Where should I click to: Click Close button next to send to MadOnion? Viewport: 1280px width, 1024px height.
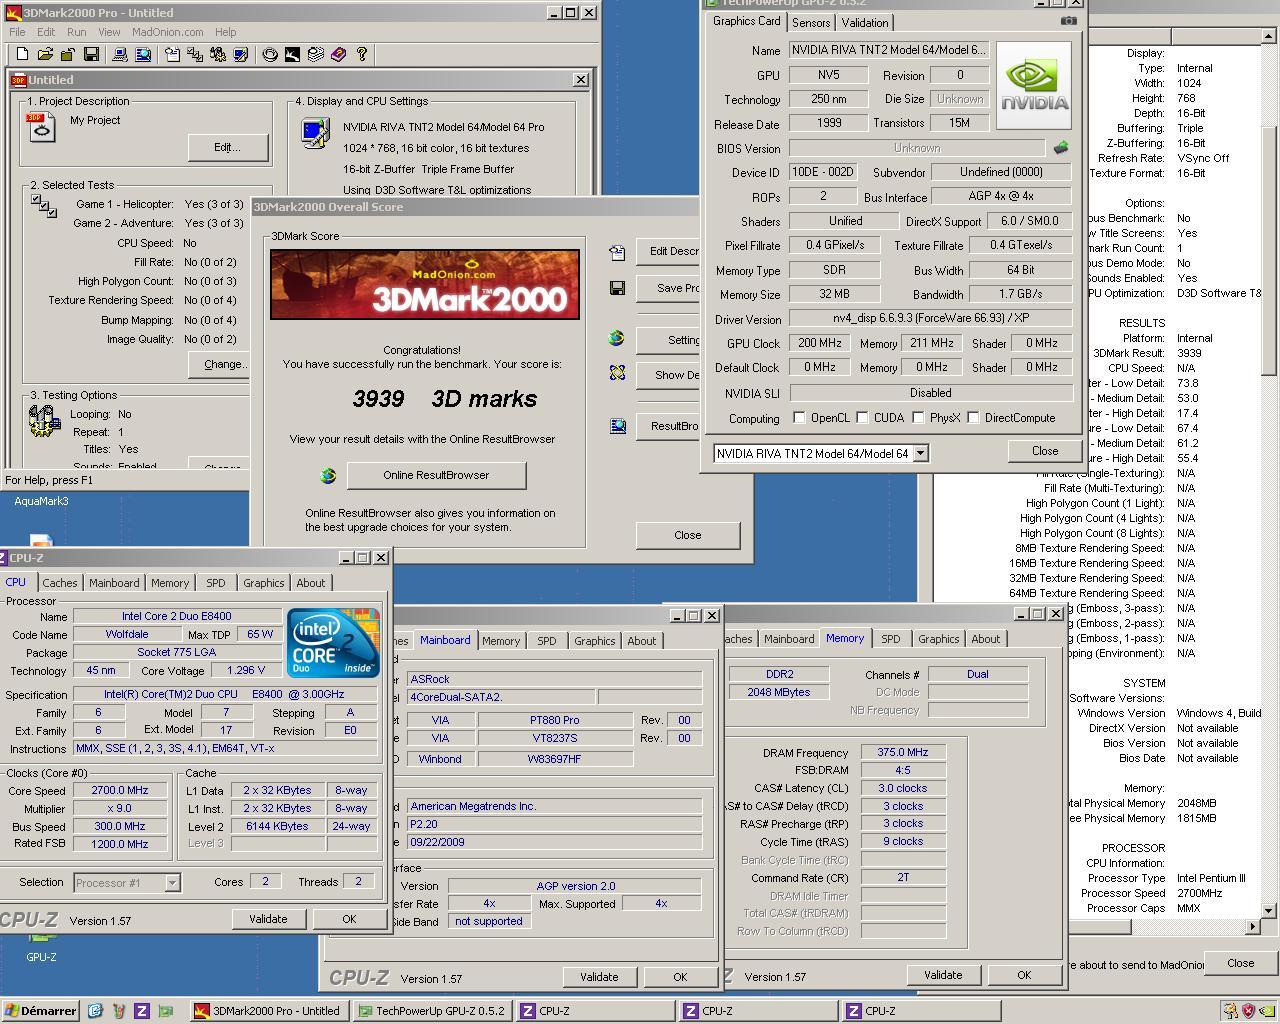[1240, 963]
